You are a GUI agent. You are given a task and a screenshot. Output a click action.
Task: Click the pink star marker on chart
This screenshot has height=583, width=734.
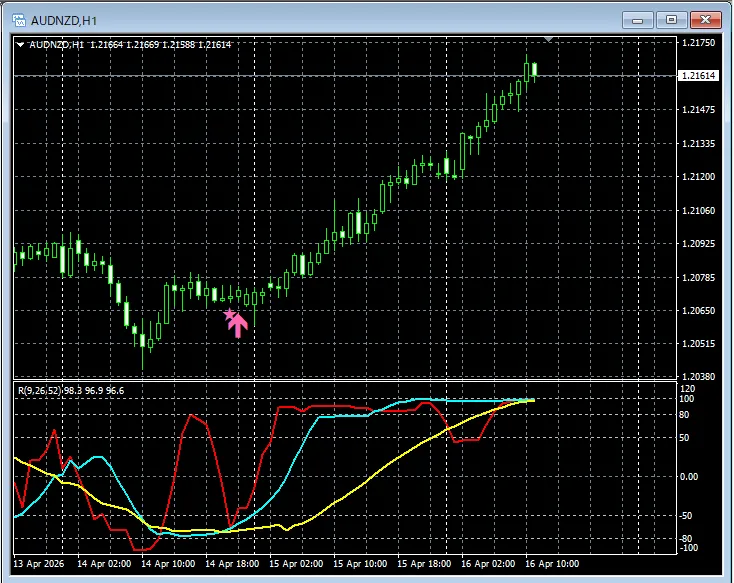tap(229, 315)
